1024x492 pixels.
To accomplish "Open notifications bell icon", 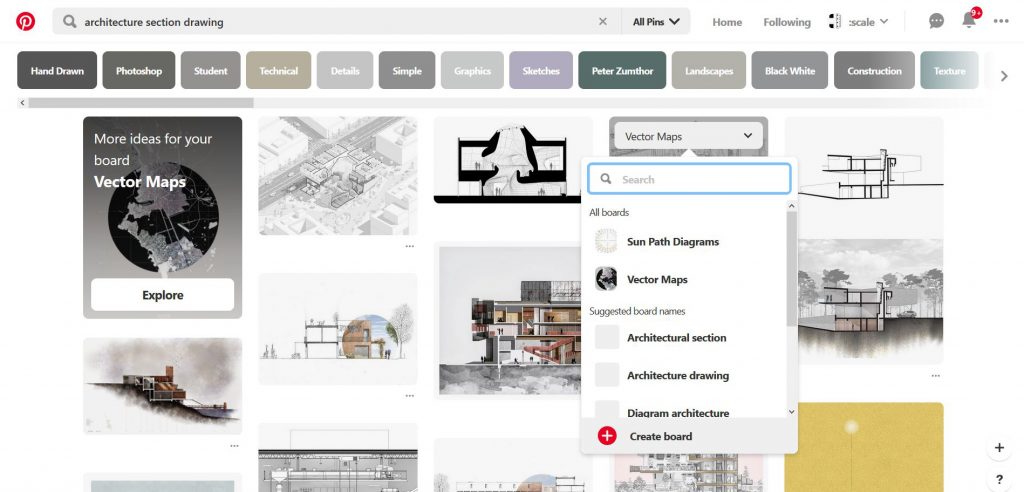I will click(969, 20).
